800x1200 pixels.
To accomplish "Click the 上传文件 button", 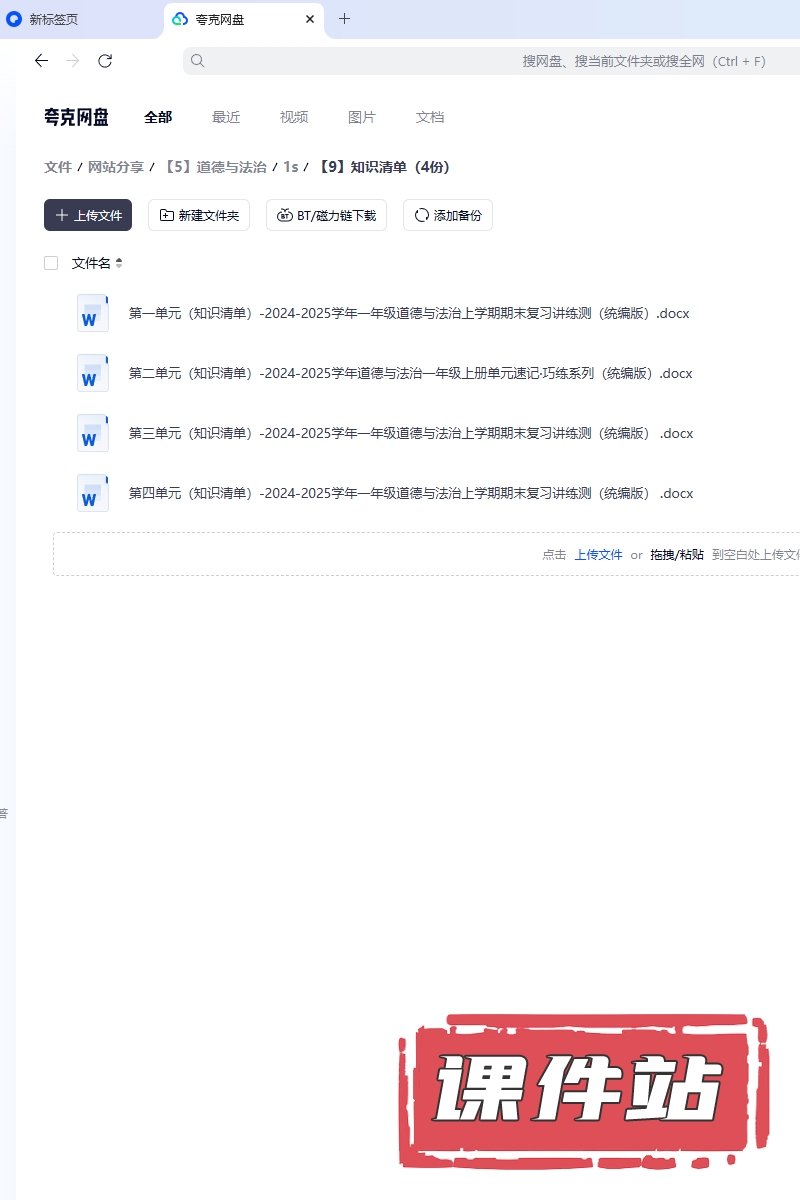I will pos(88,215).
